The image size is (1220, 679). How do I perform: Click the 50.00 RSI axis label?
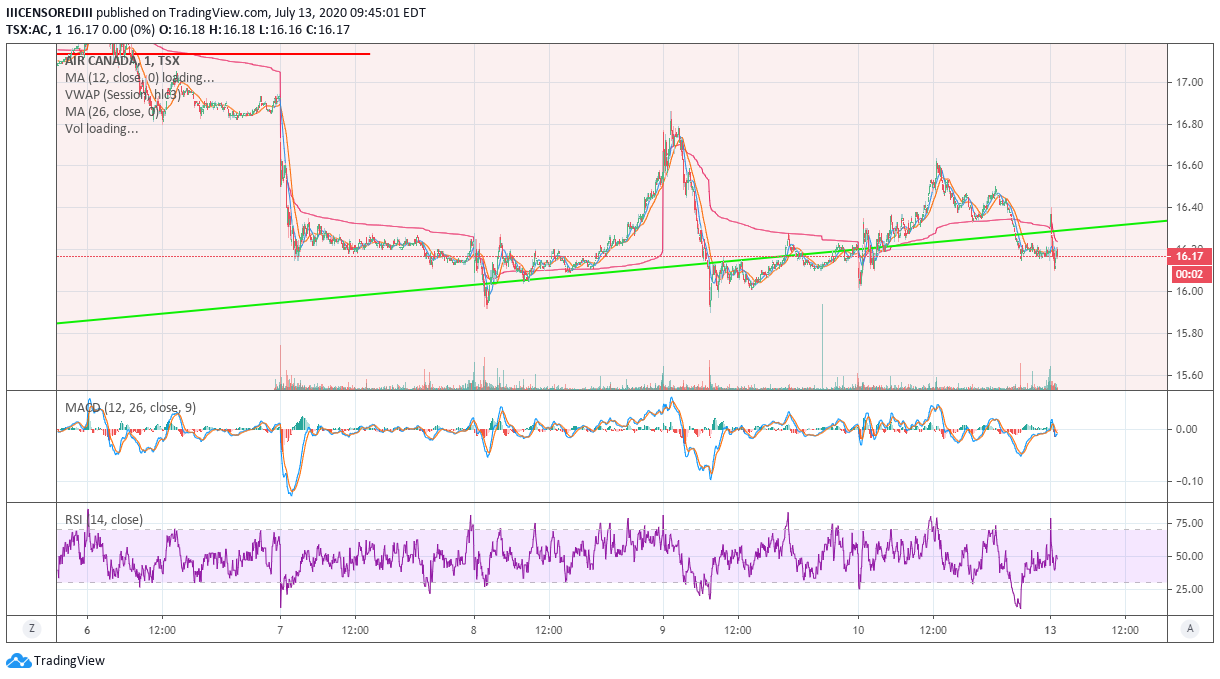click(1190, 556)
